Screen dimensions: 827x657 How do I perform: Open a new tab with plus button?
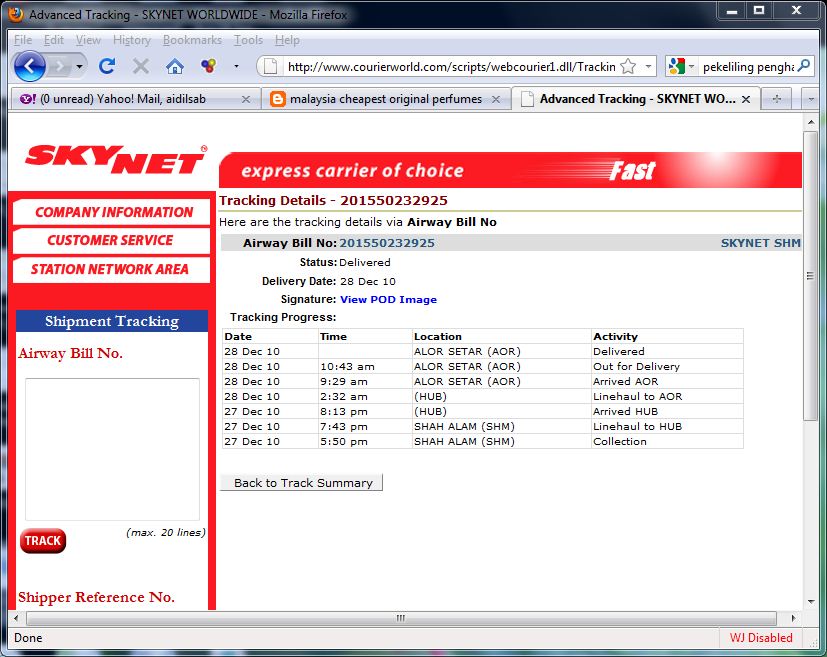(776, 99)
